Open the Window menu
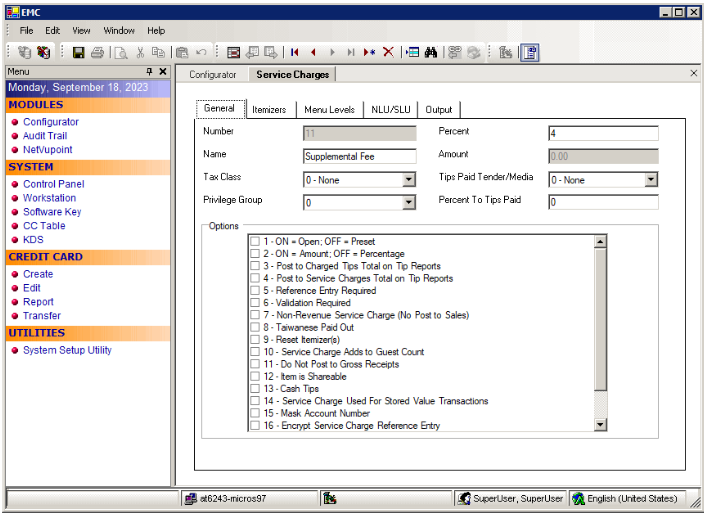709x514 pixels. coord(119,31)
